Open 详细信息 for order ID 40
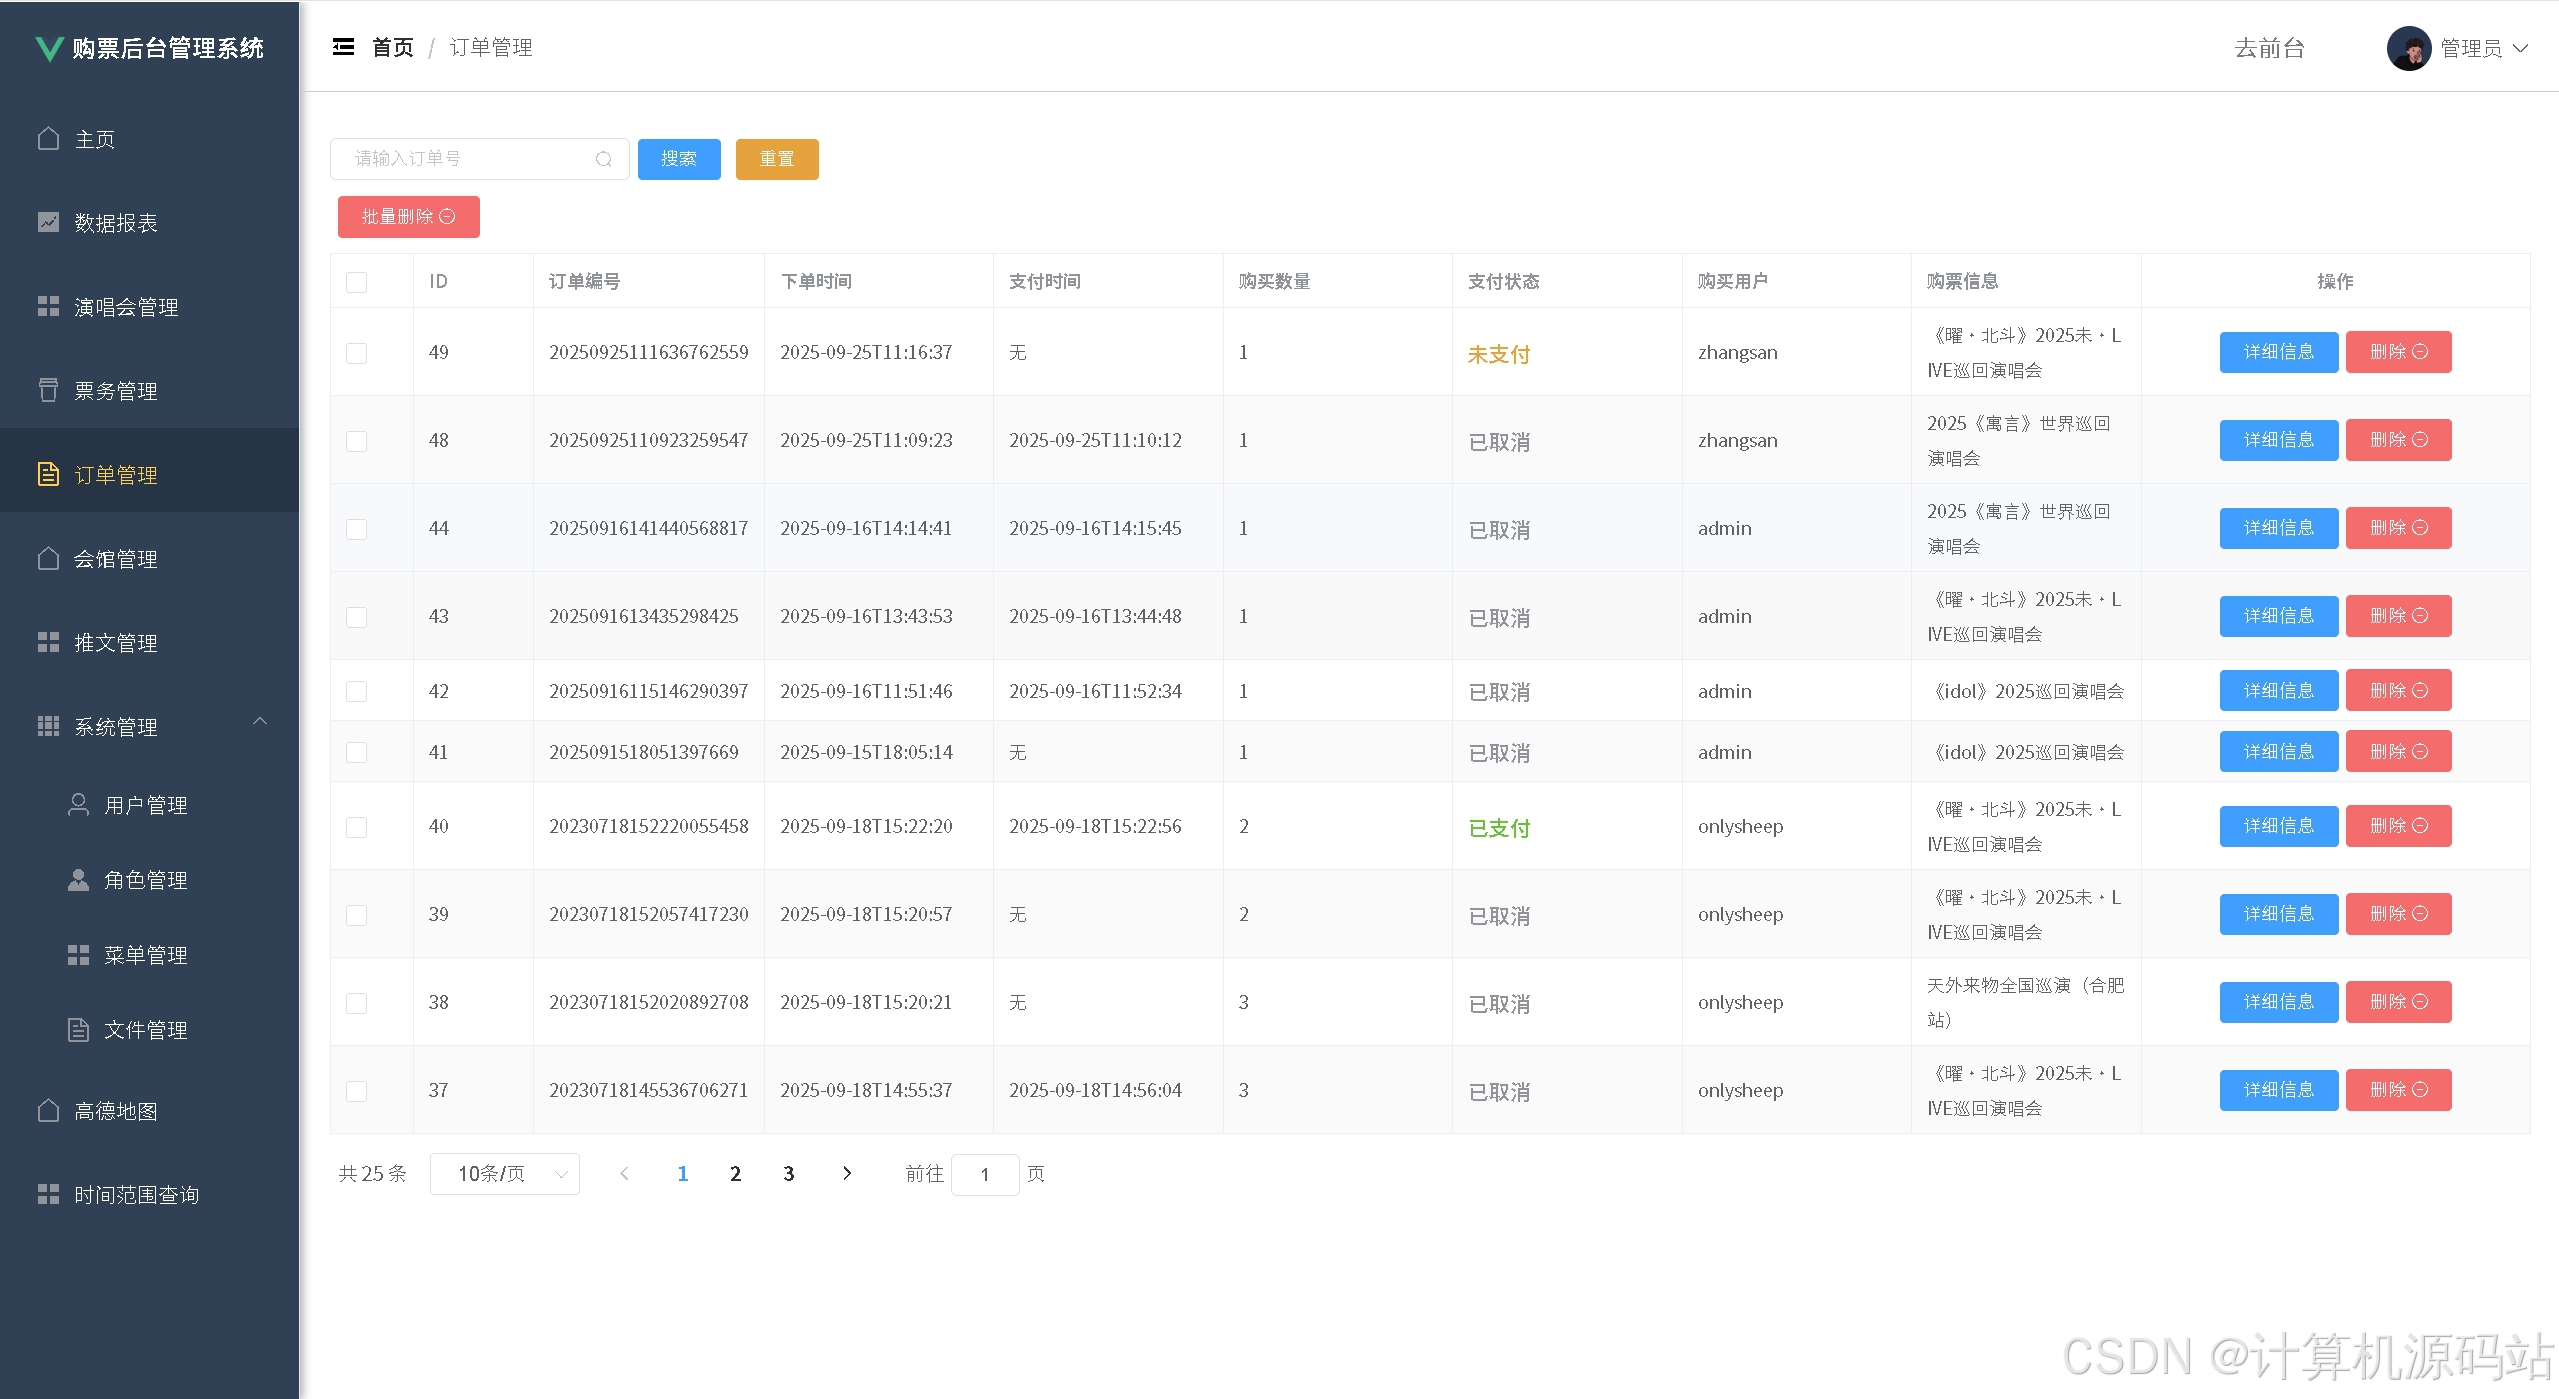2559x1399 pixels. point(2279,826)
